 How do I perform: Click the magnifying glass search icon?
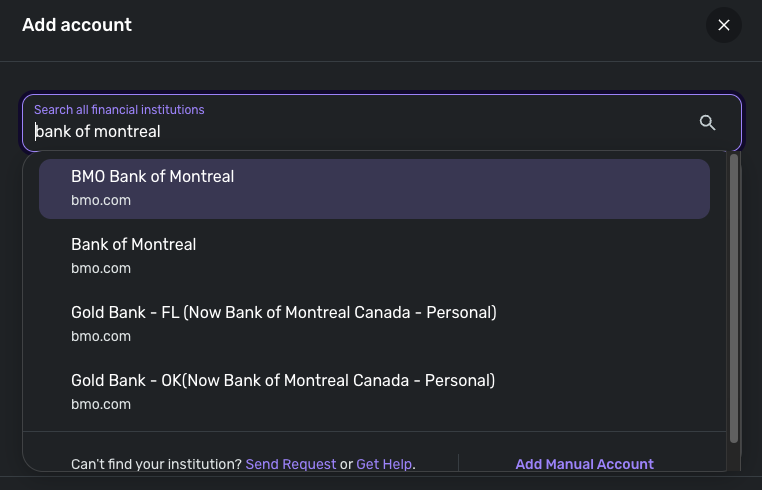(x=707, y=122)
